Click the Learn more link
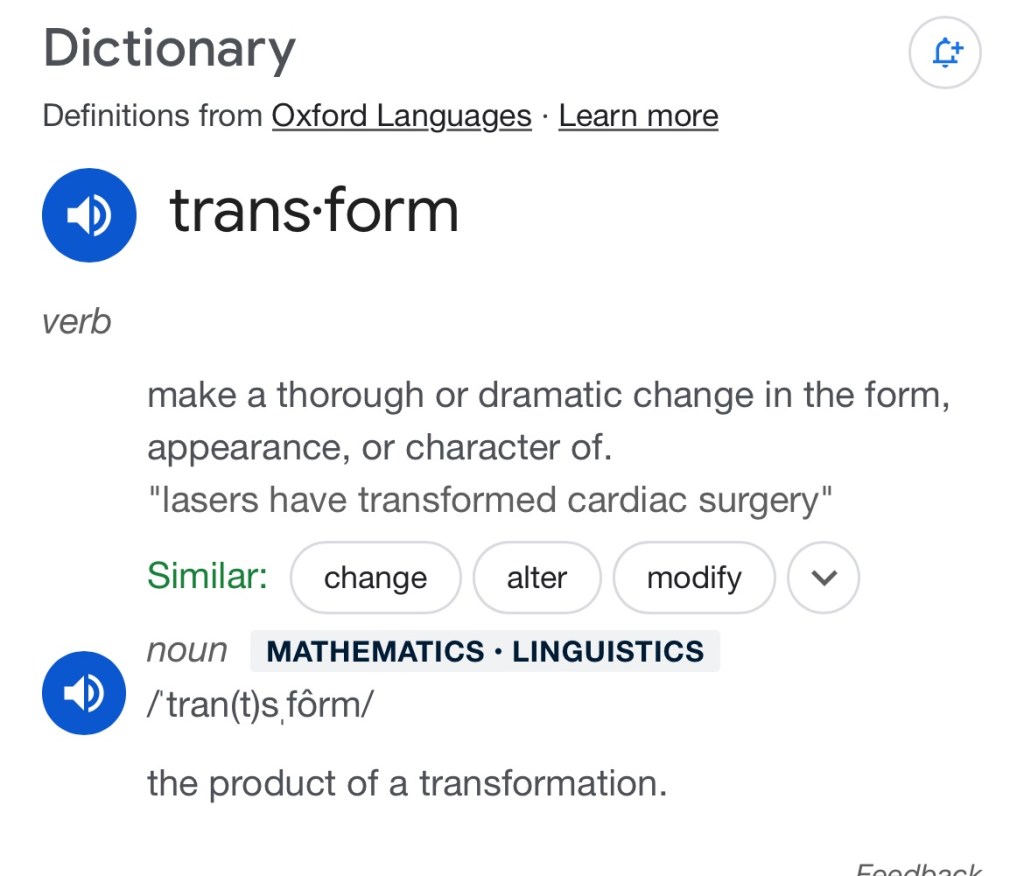Image resolution: width=1024 pixels, height=876 pixels. pyautogui.click(x=638, y=116)
